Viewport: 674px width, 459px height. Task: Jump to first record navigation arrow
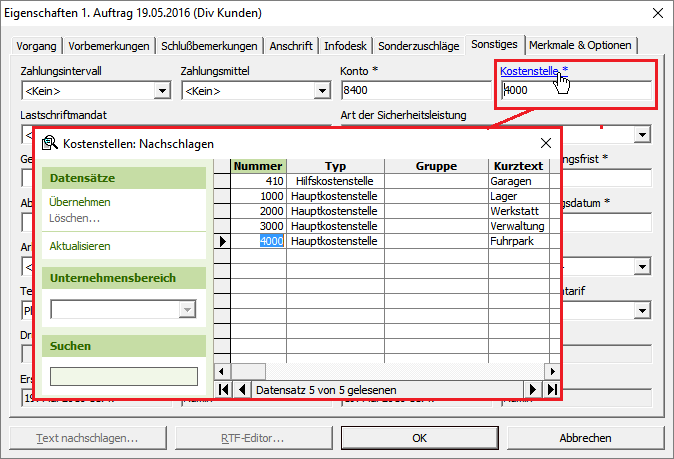(224, 389)
